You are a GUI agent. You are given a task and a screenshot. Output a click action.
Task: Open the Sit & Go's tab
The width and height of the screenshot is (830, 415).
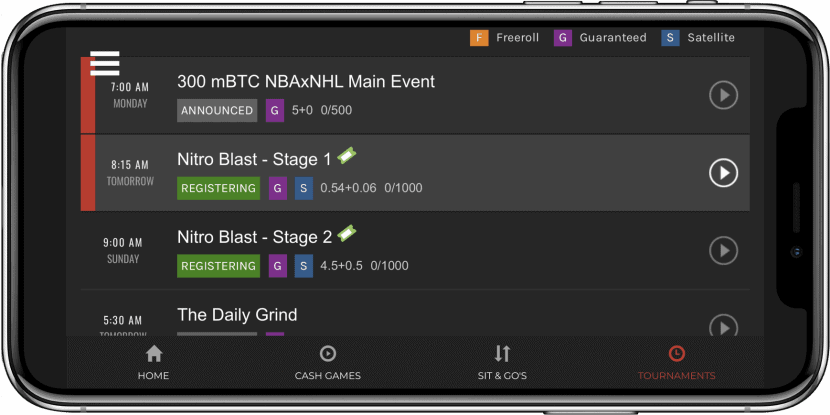click(502, 363)
